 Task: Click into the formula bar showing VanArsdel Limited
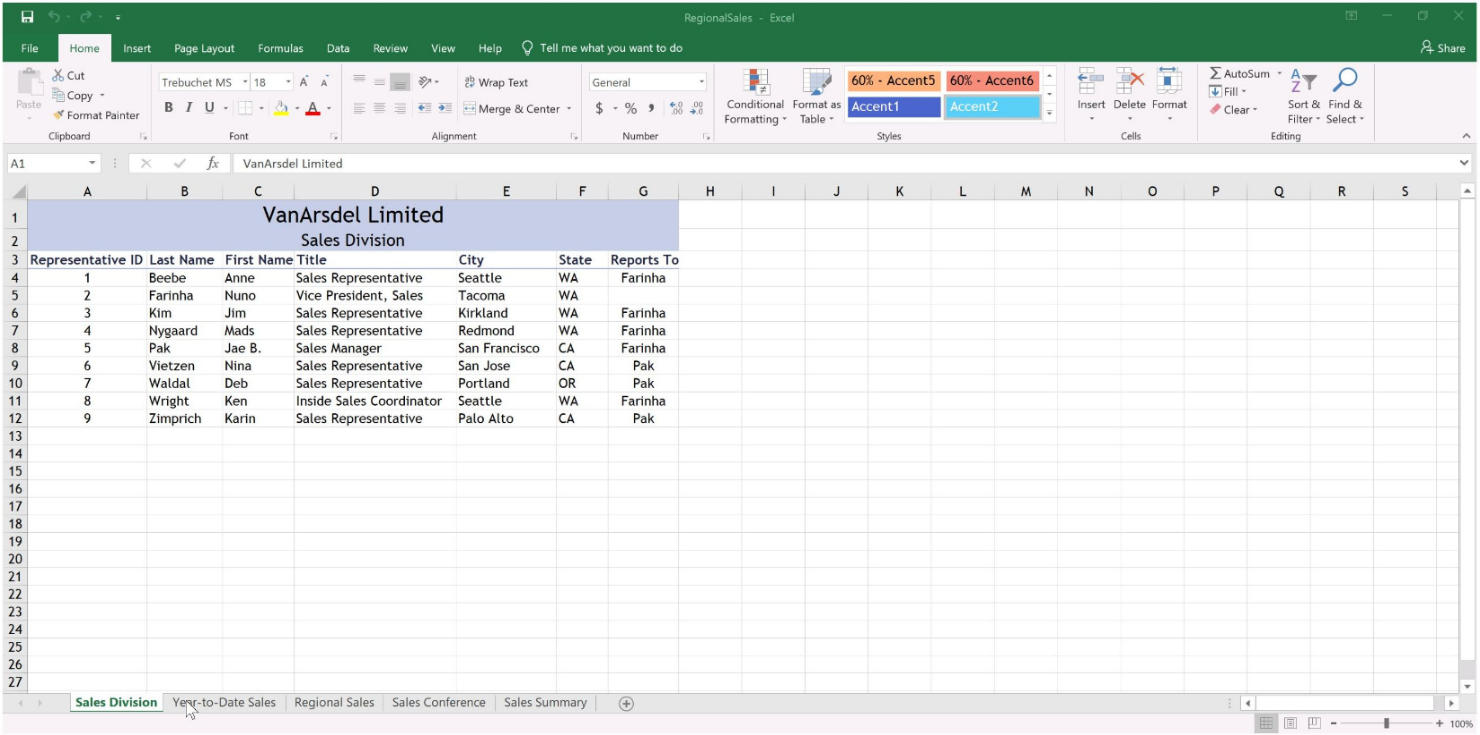(843, 163)
